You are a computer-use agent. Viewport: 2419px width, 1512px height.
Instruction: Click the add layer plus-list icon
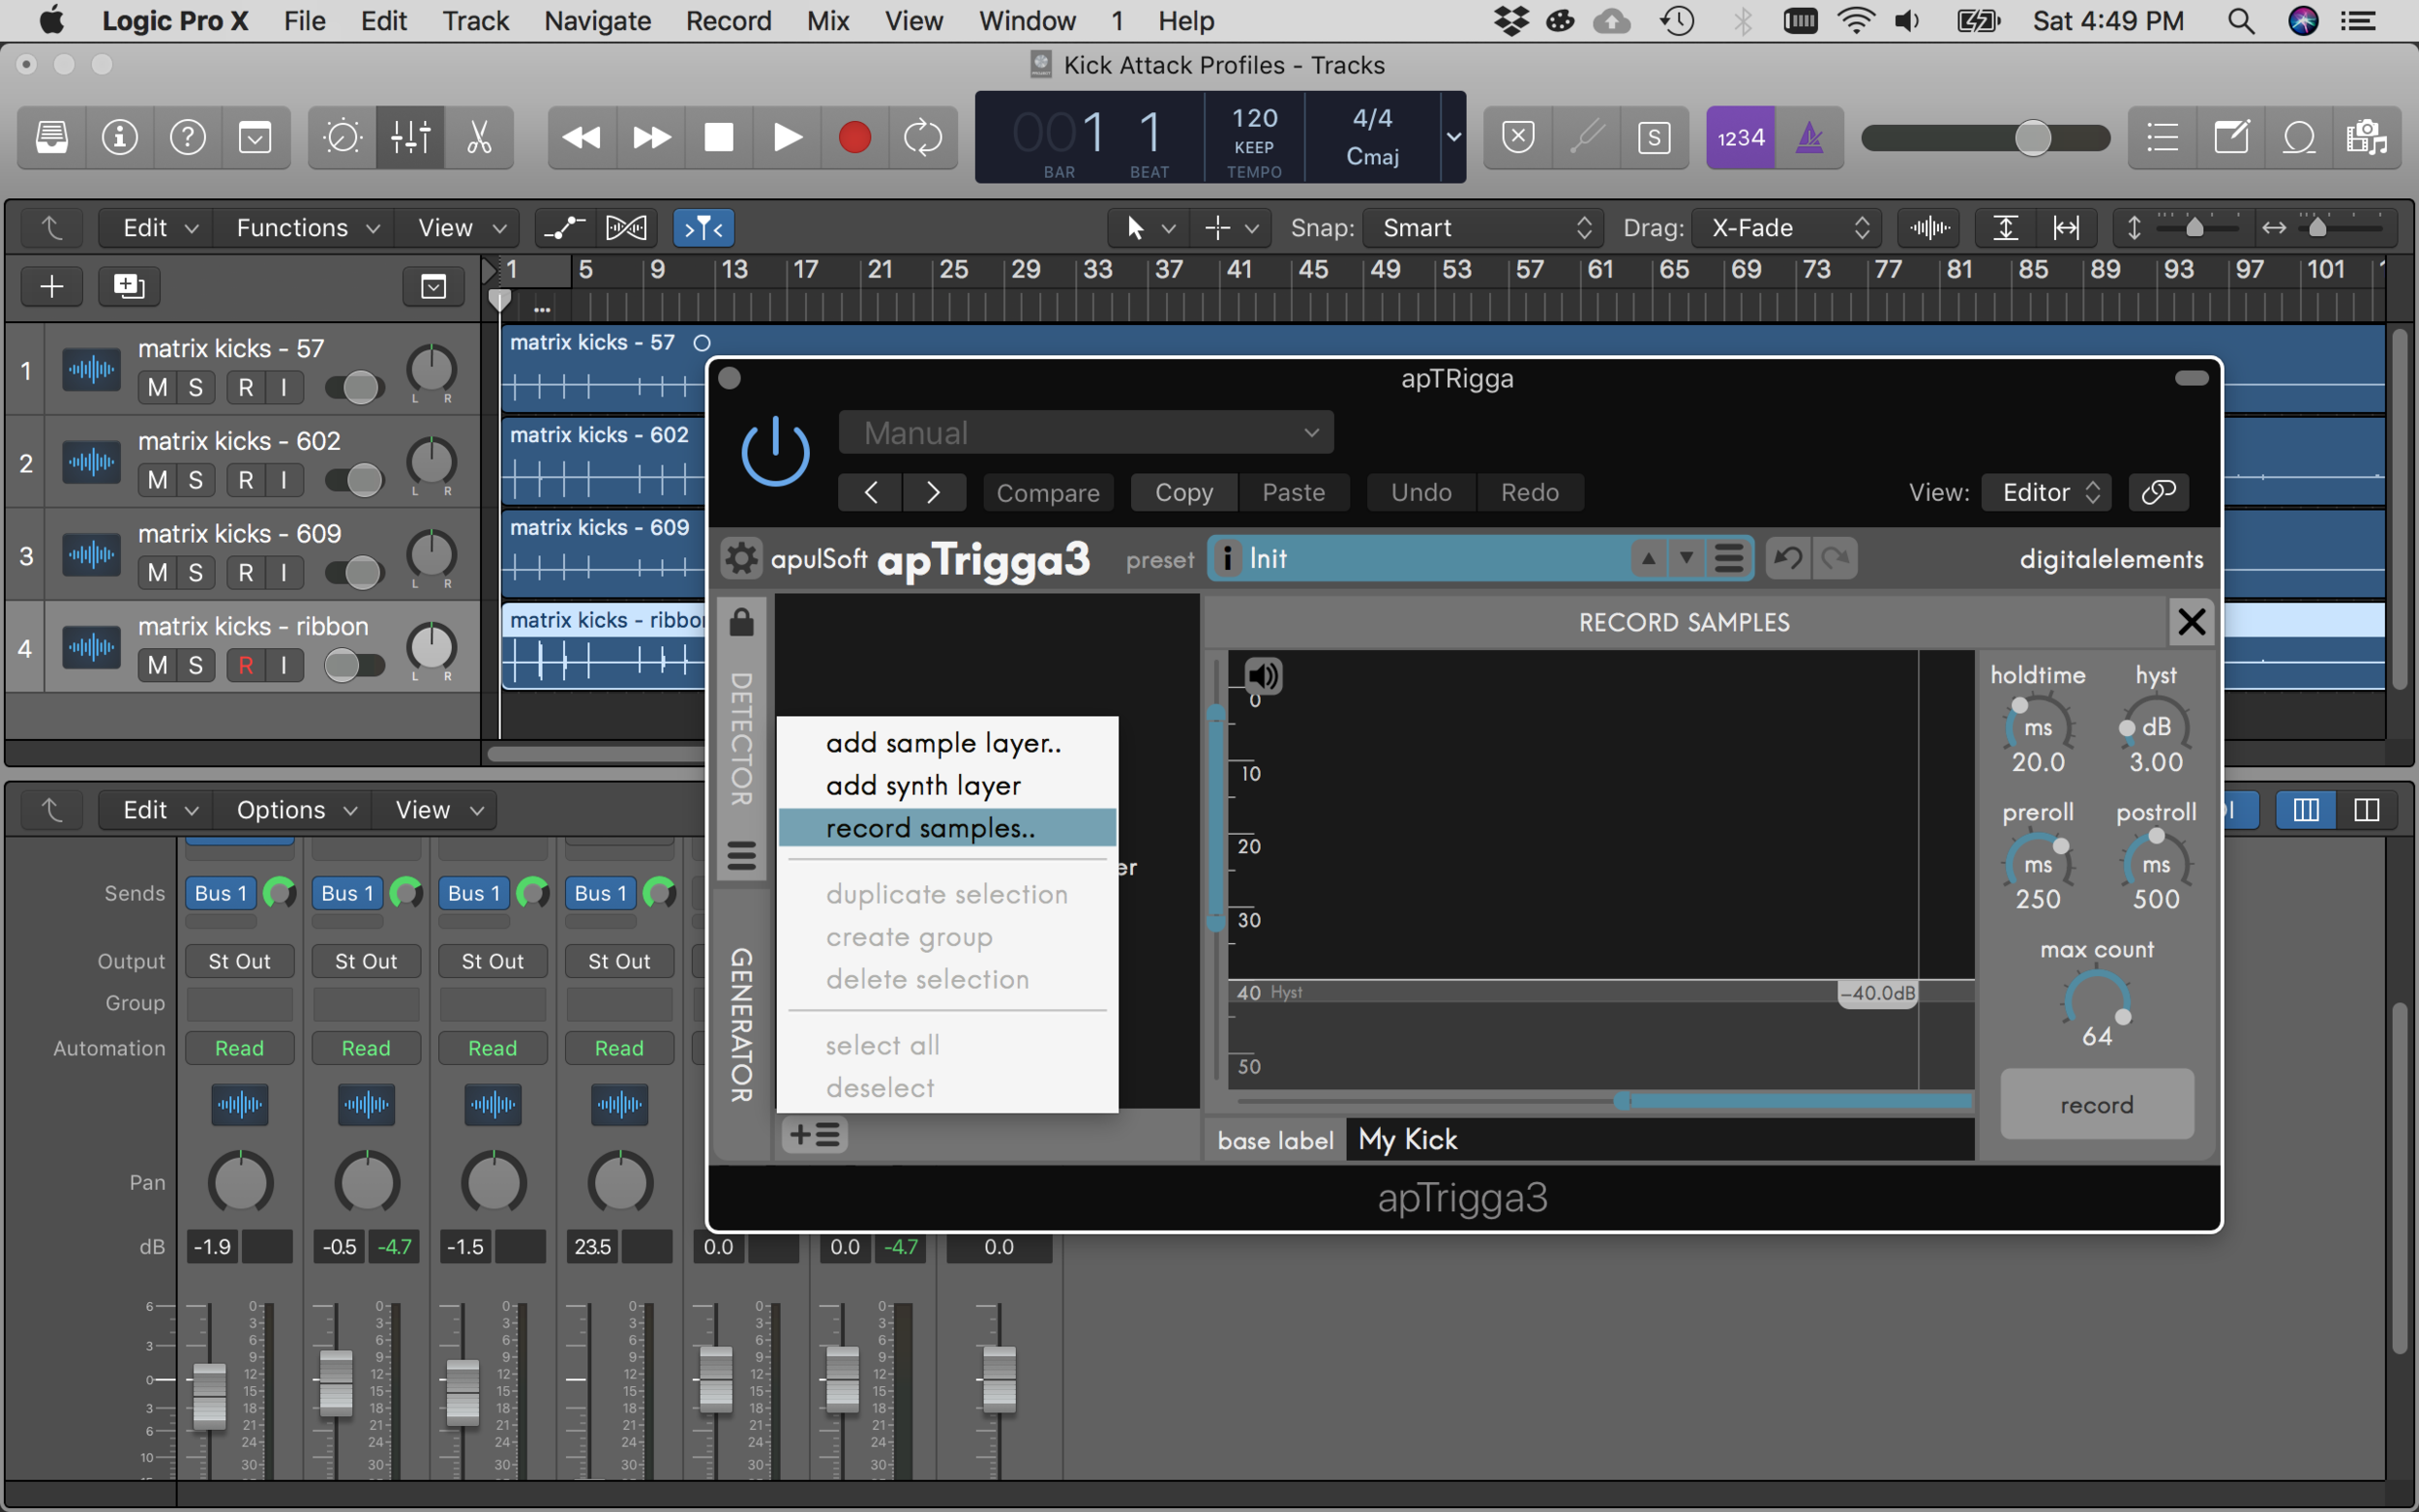(x=815, y=1134)
